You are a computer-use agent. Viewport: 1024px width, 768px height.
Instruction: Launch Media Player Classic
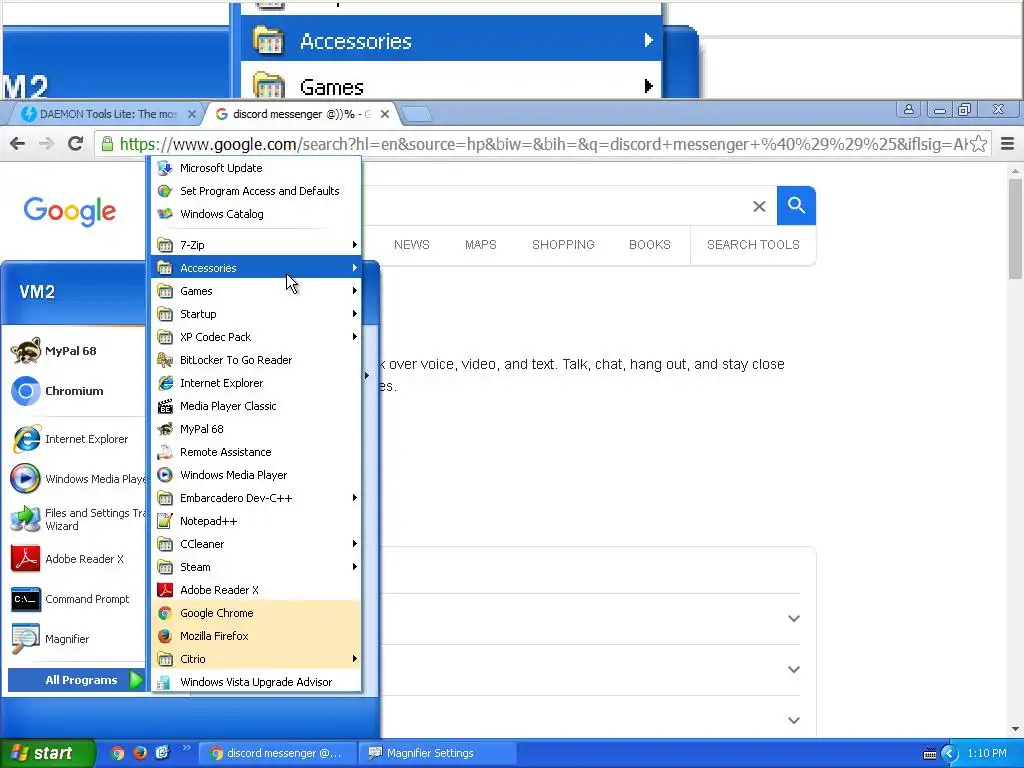coord(256,406)
